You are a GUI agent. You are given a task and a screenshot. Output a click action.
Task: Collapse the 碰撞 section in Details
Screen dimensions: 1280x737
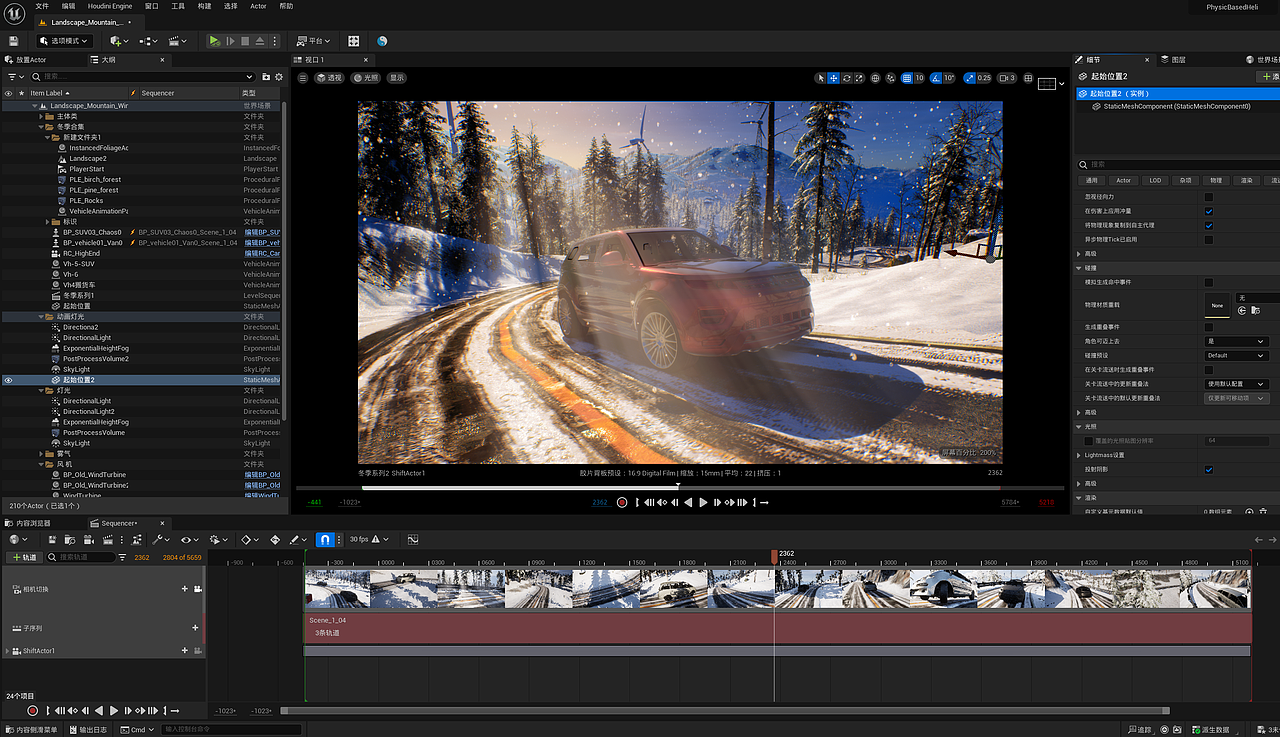point(1080,268)
